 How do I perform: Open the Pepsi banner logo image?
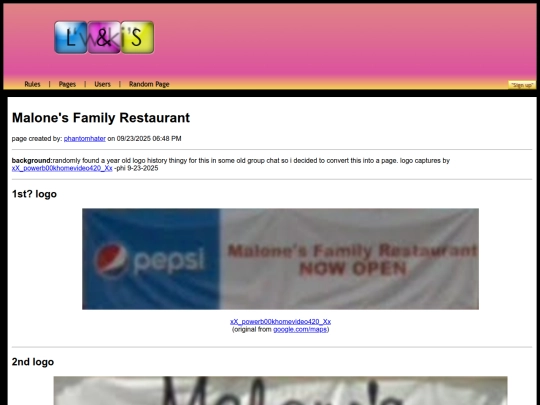(x=280, y=259)
